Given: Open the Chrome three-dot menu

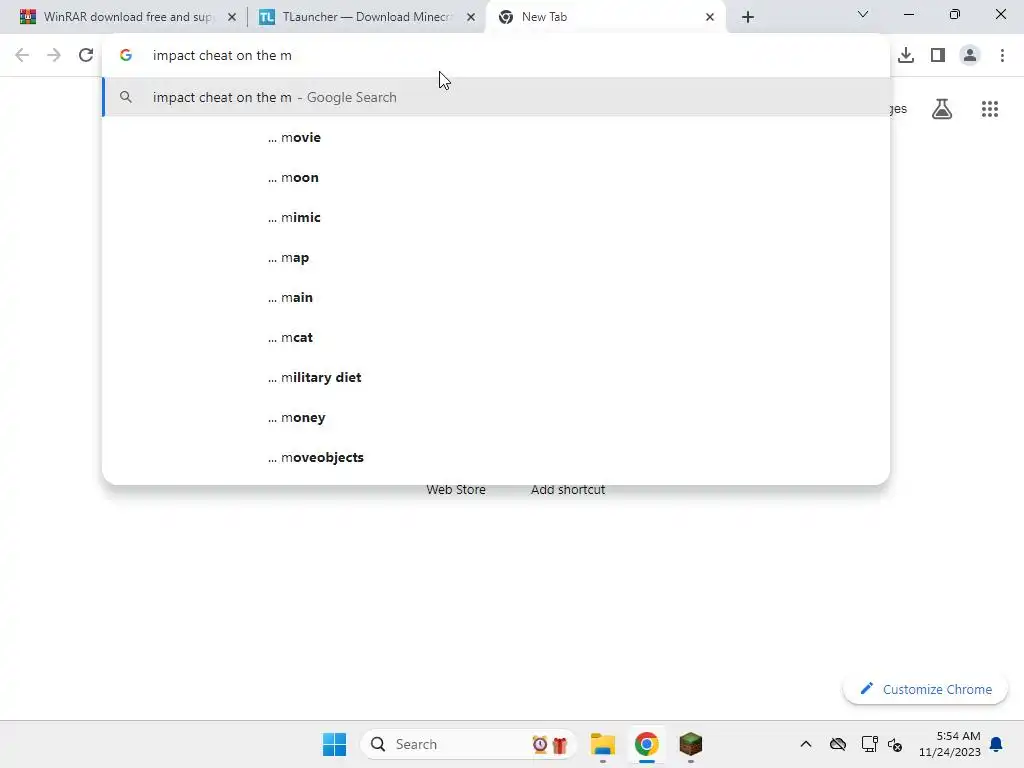Looking at the screenshot, I should tap(1002, 56).
